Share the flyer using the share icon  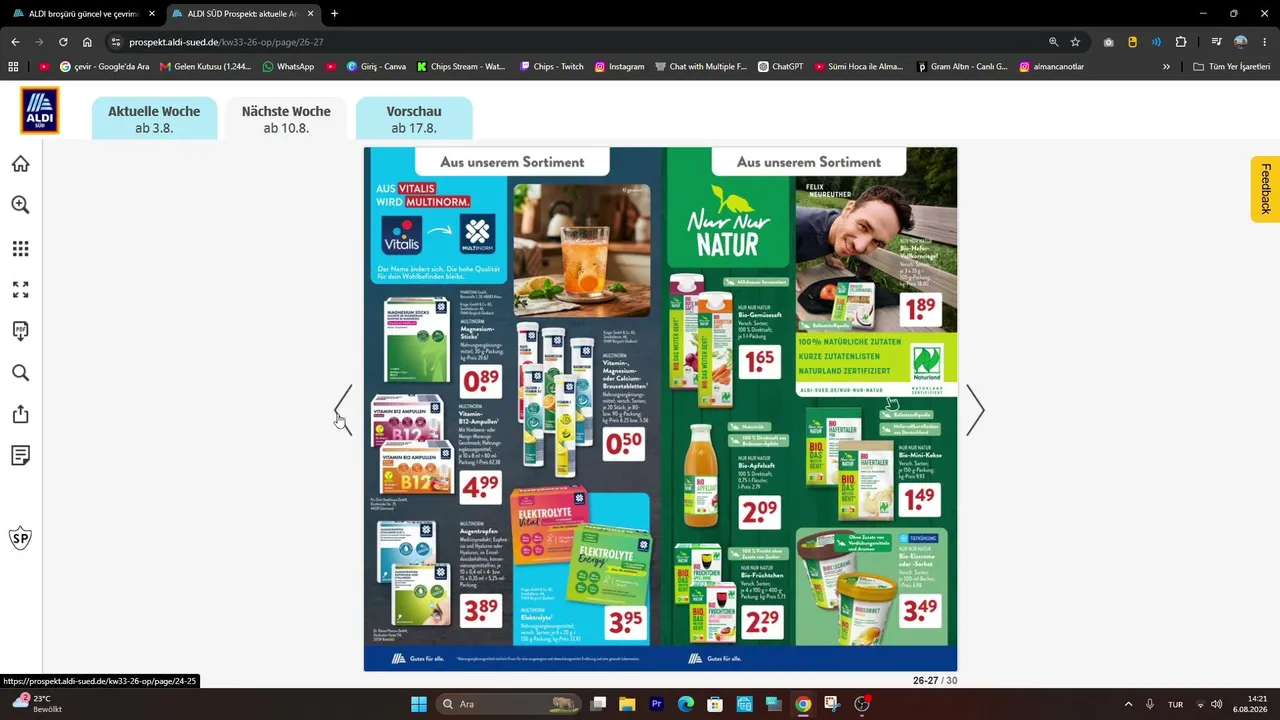20,414
